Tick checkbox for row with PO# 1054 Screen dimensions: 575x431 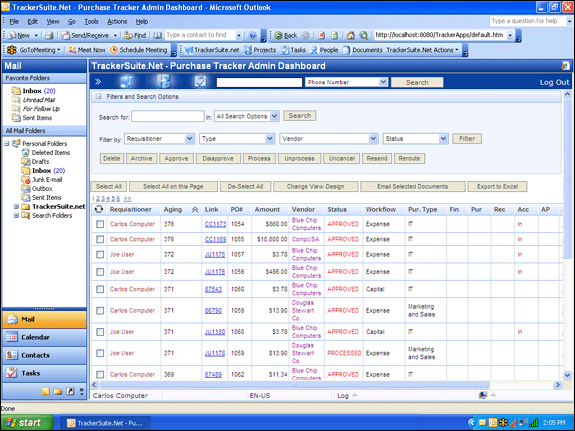(100, 224)
